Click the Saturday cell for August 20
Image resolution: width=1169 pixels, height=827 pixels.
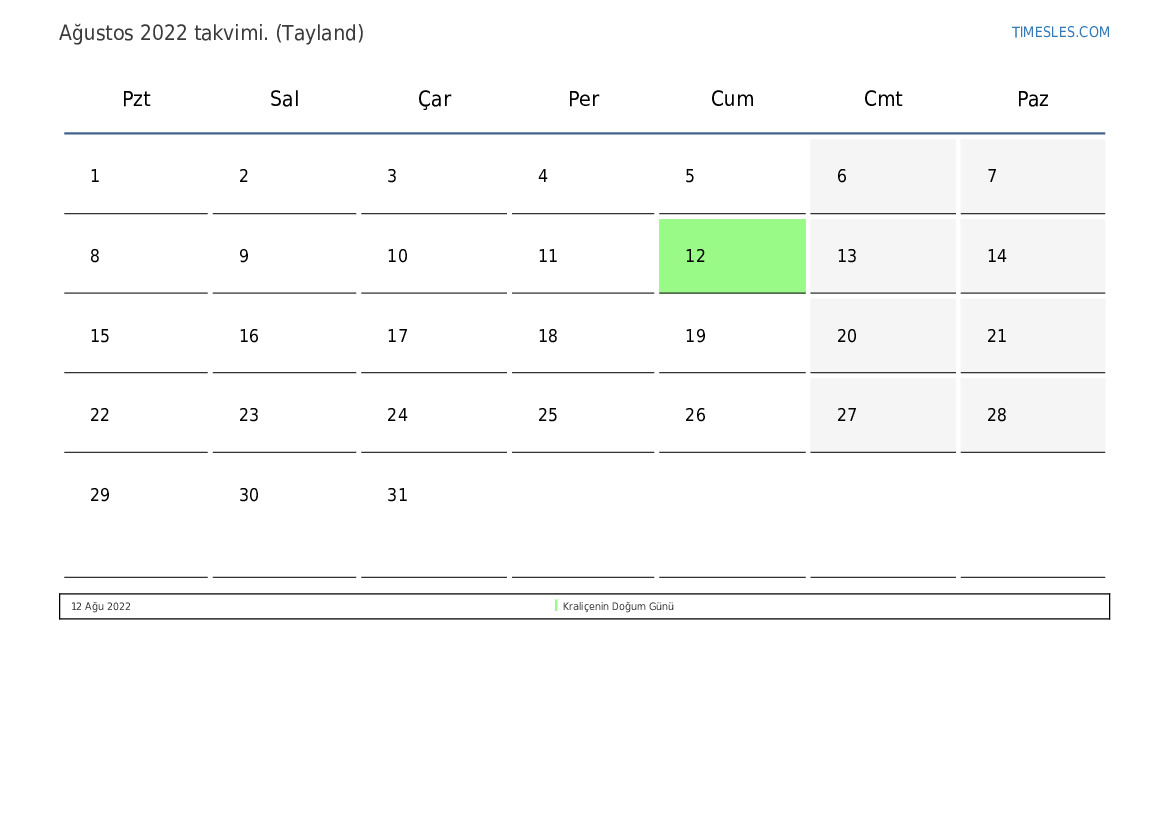882,336
